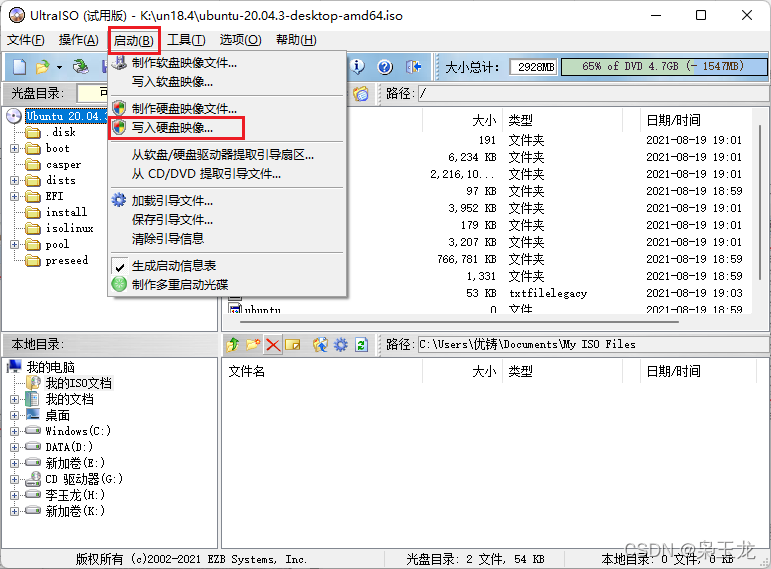
Task: Click the 2928MB total size field
Action: click(x=534, y=67)
